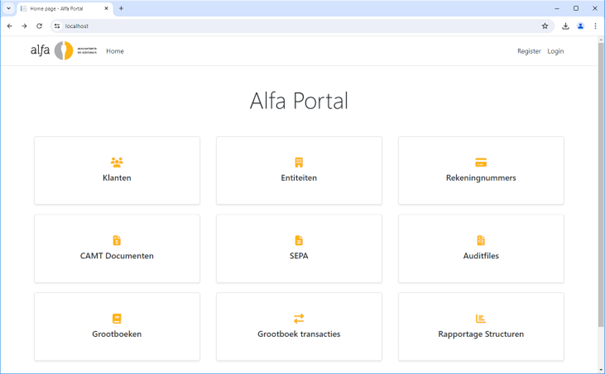605x374 pixels.
Task: Open the Home navigation link
Action: pyautogui.click(x=115, y=51)
